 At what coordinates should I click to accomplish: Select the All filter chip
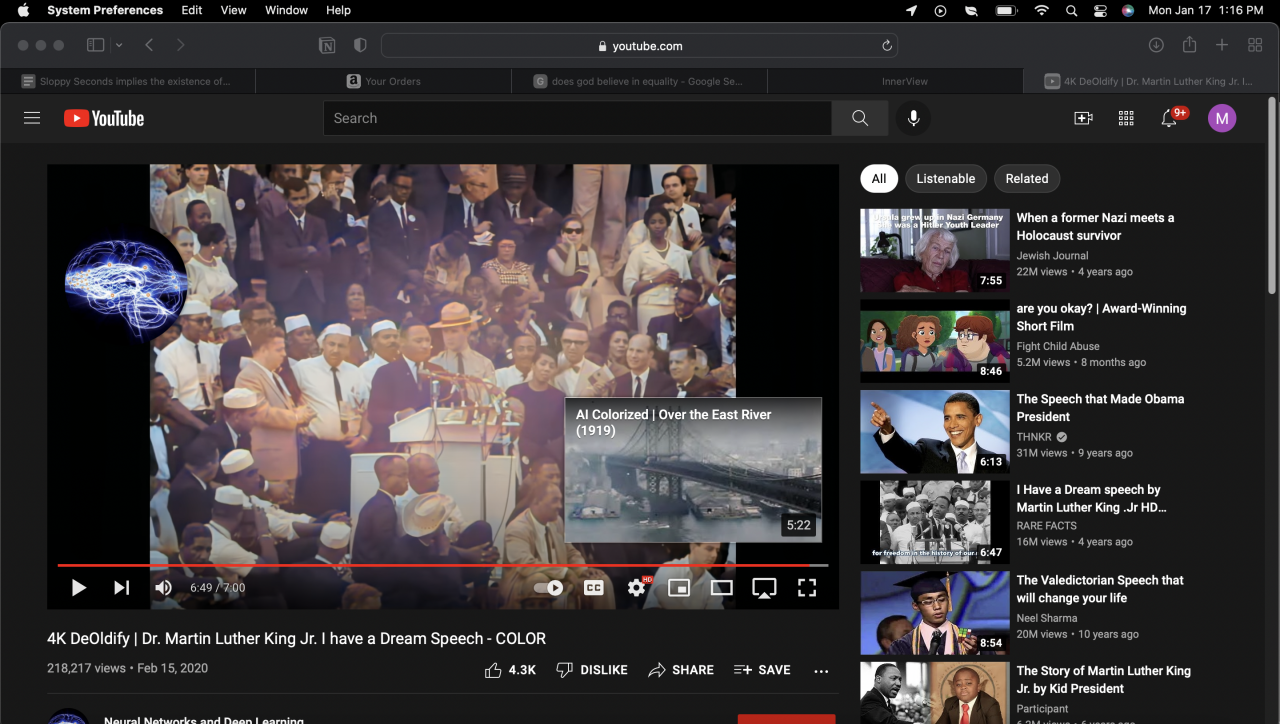[x=879, y=179]
